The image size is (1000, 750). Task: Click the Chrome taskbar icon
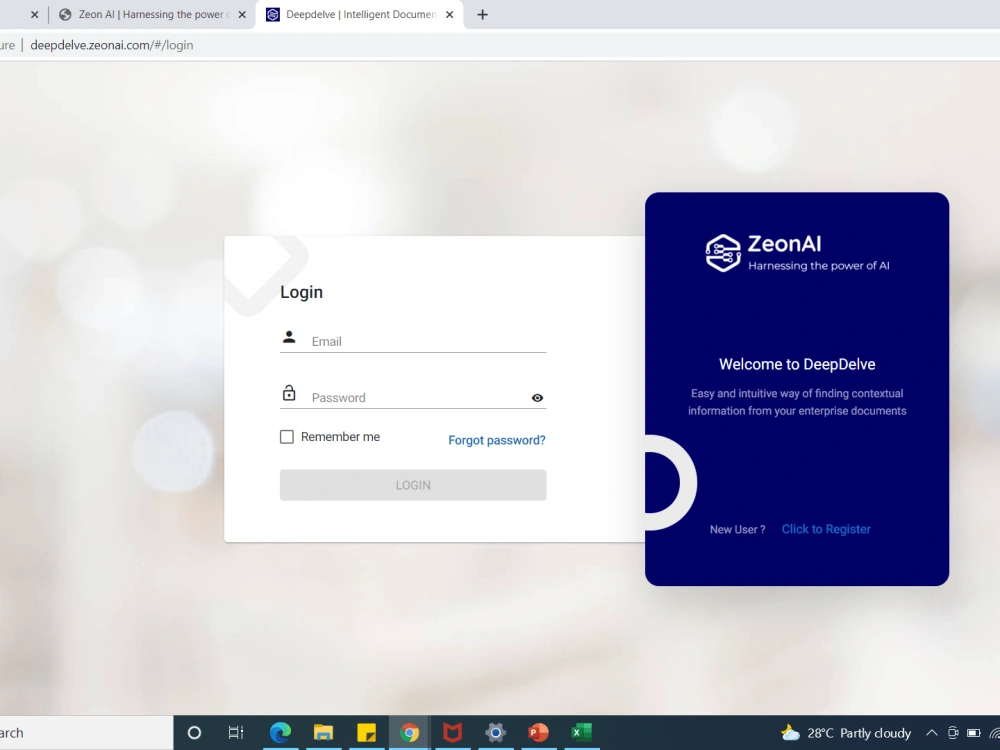pos(409,733)
